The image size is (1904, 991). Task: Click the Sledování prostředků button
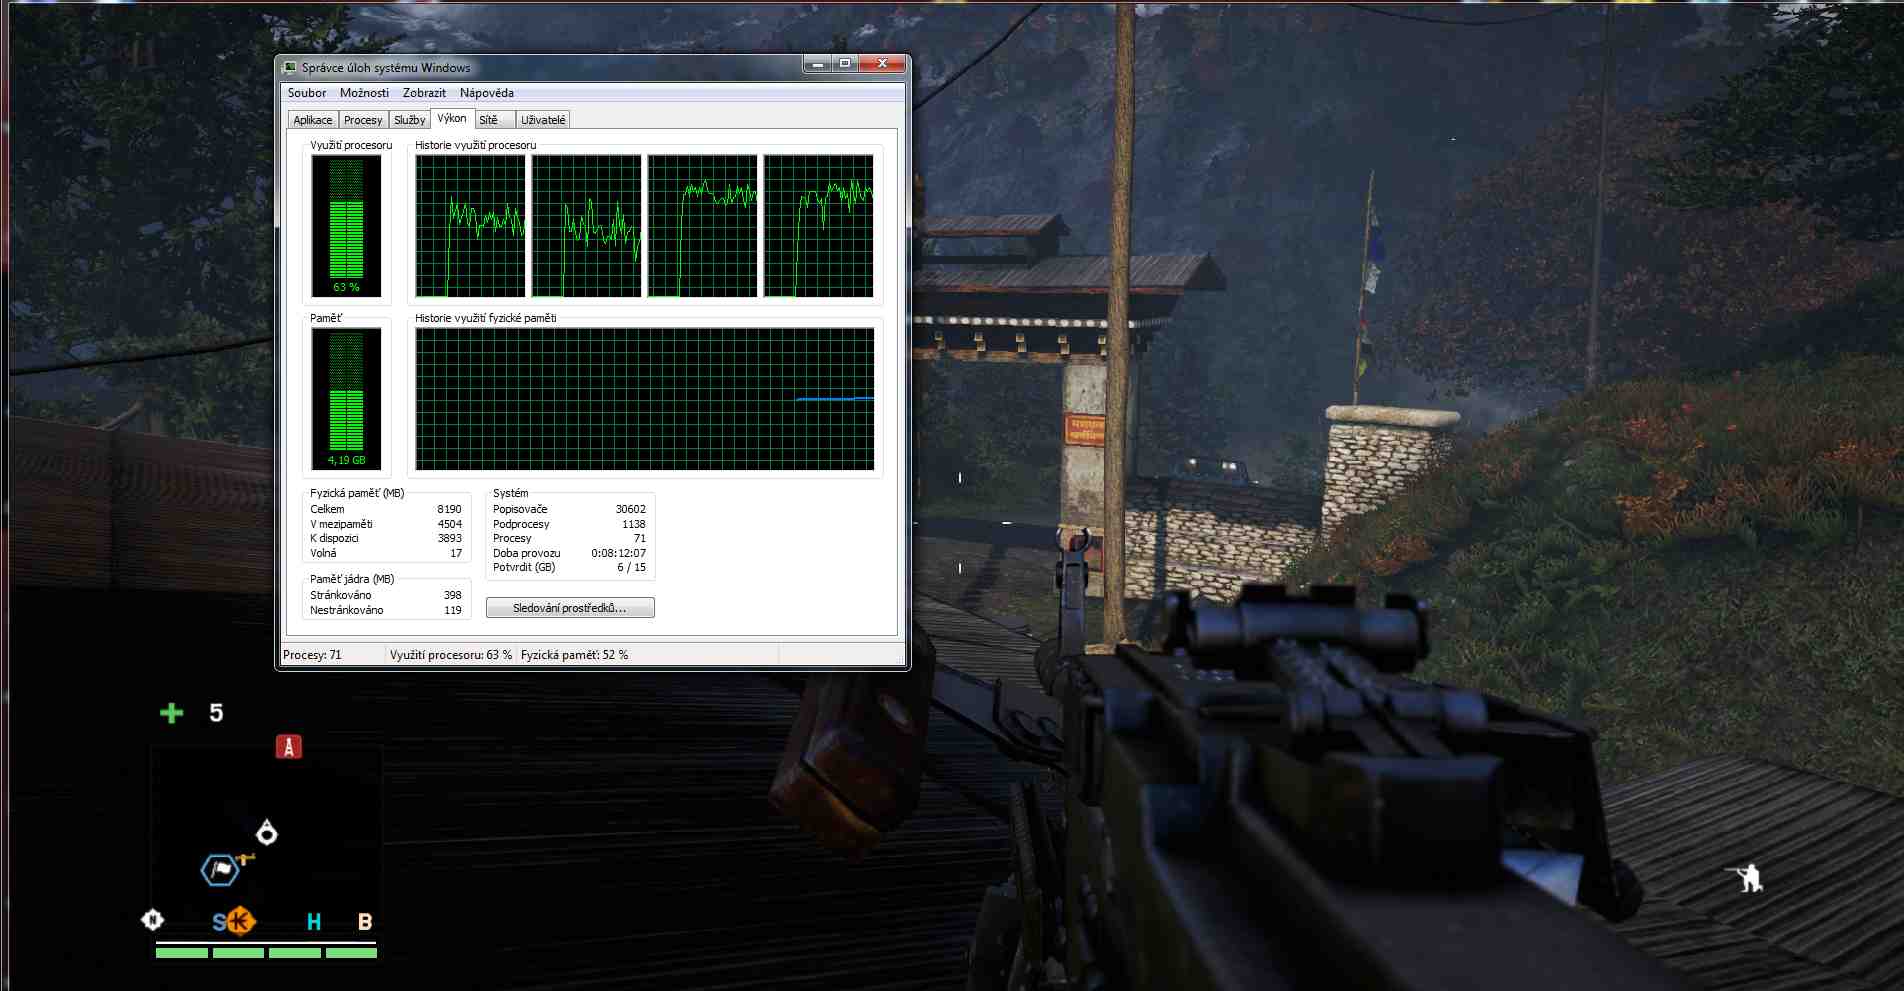click(570, 608)
